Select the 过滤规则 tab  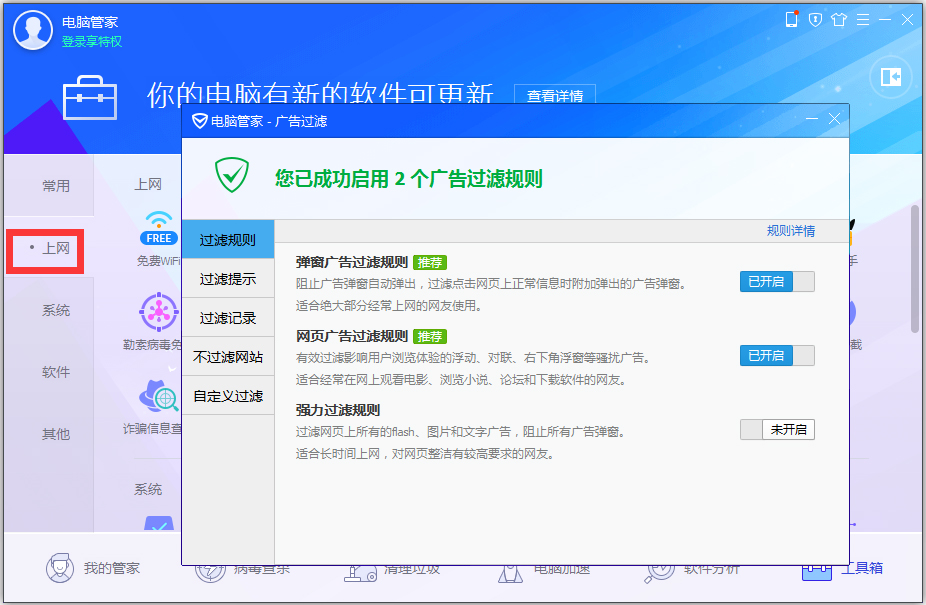(x=228, y=239)
